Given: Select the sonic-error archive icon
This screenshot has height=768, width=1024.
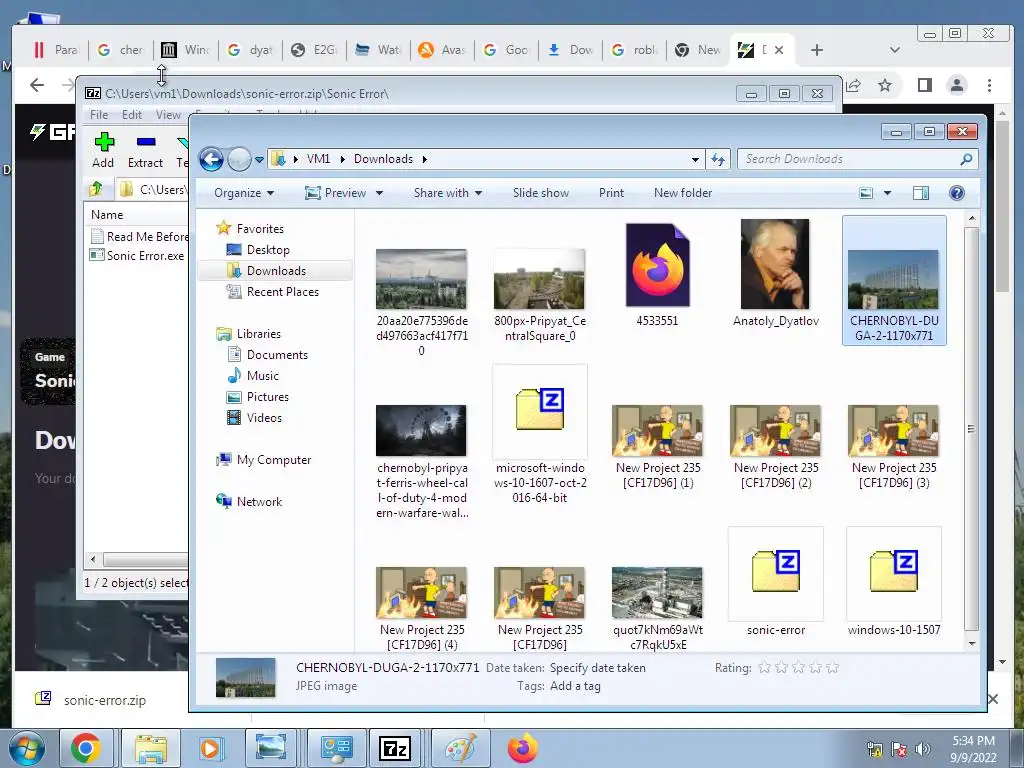Looking at the screenshot, I should click(776, 571).
